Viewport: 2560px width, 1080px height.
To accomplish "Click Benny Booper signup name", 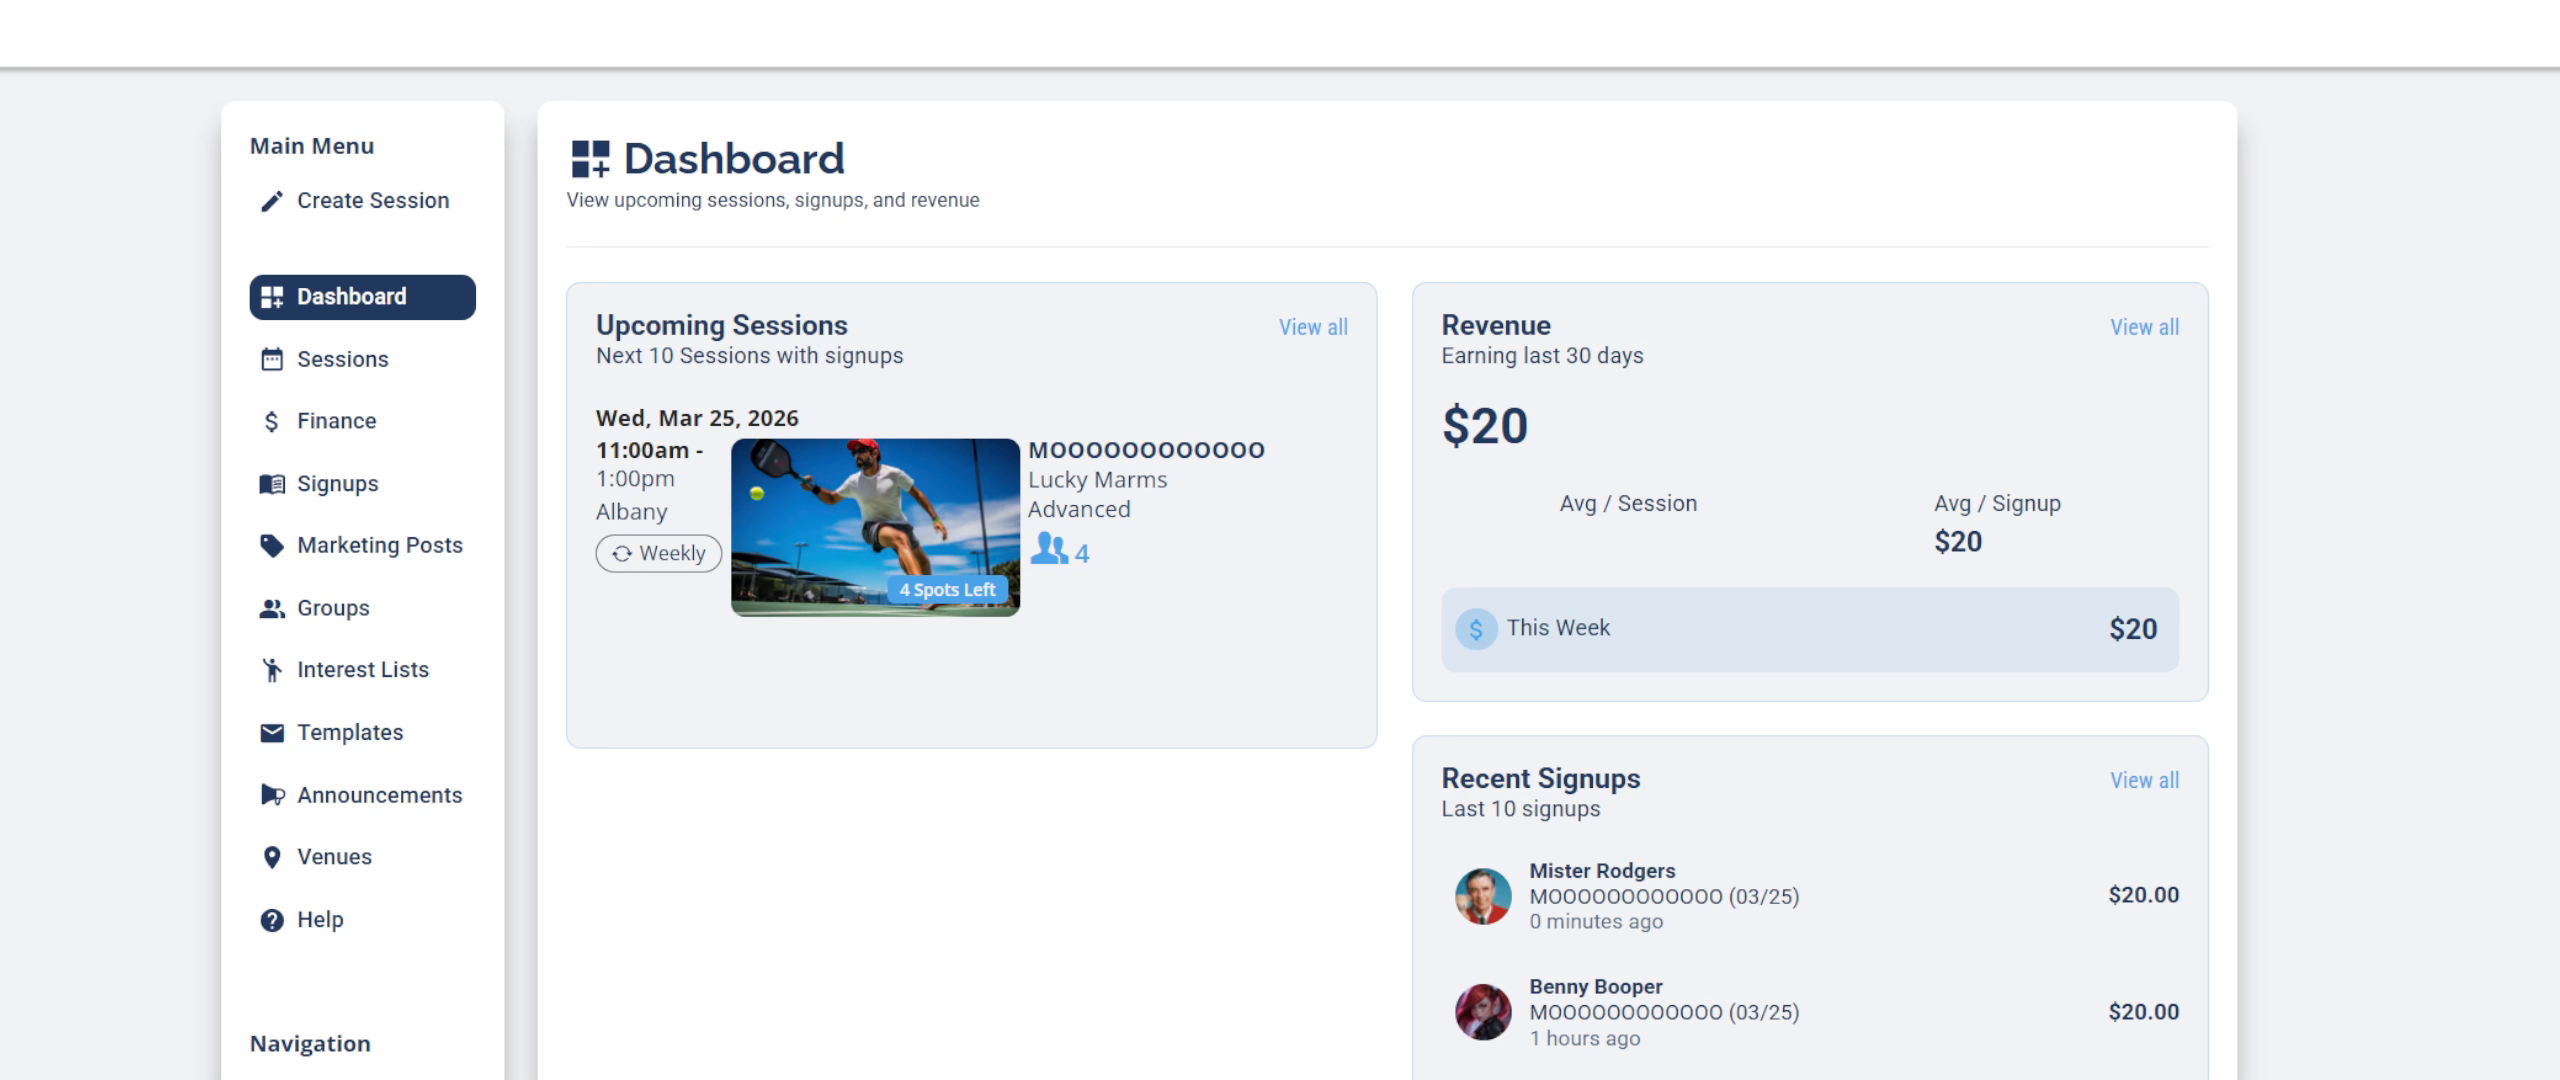I will (1596, 987).
